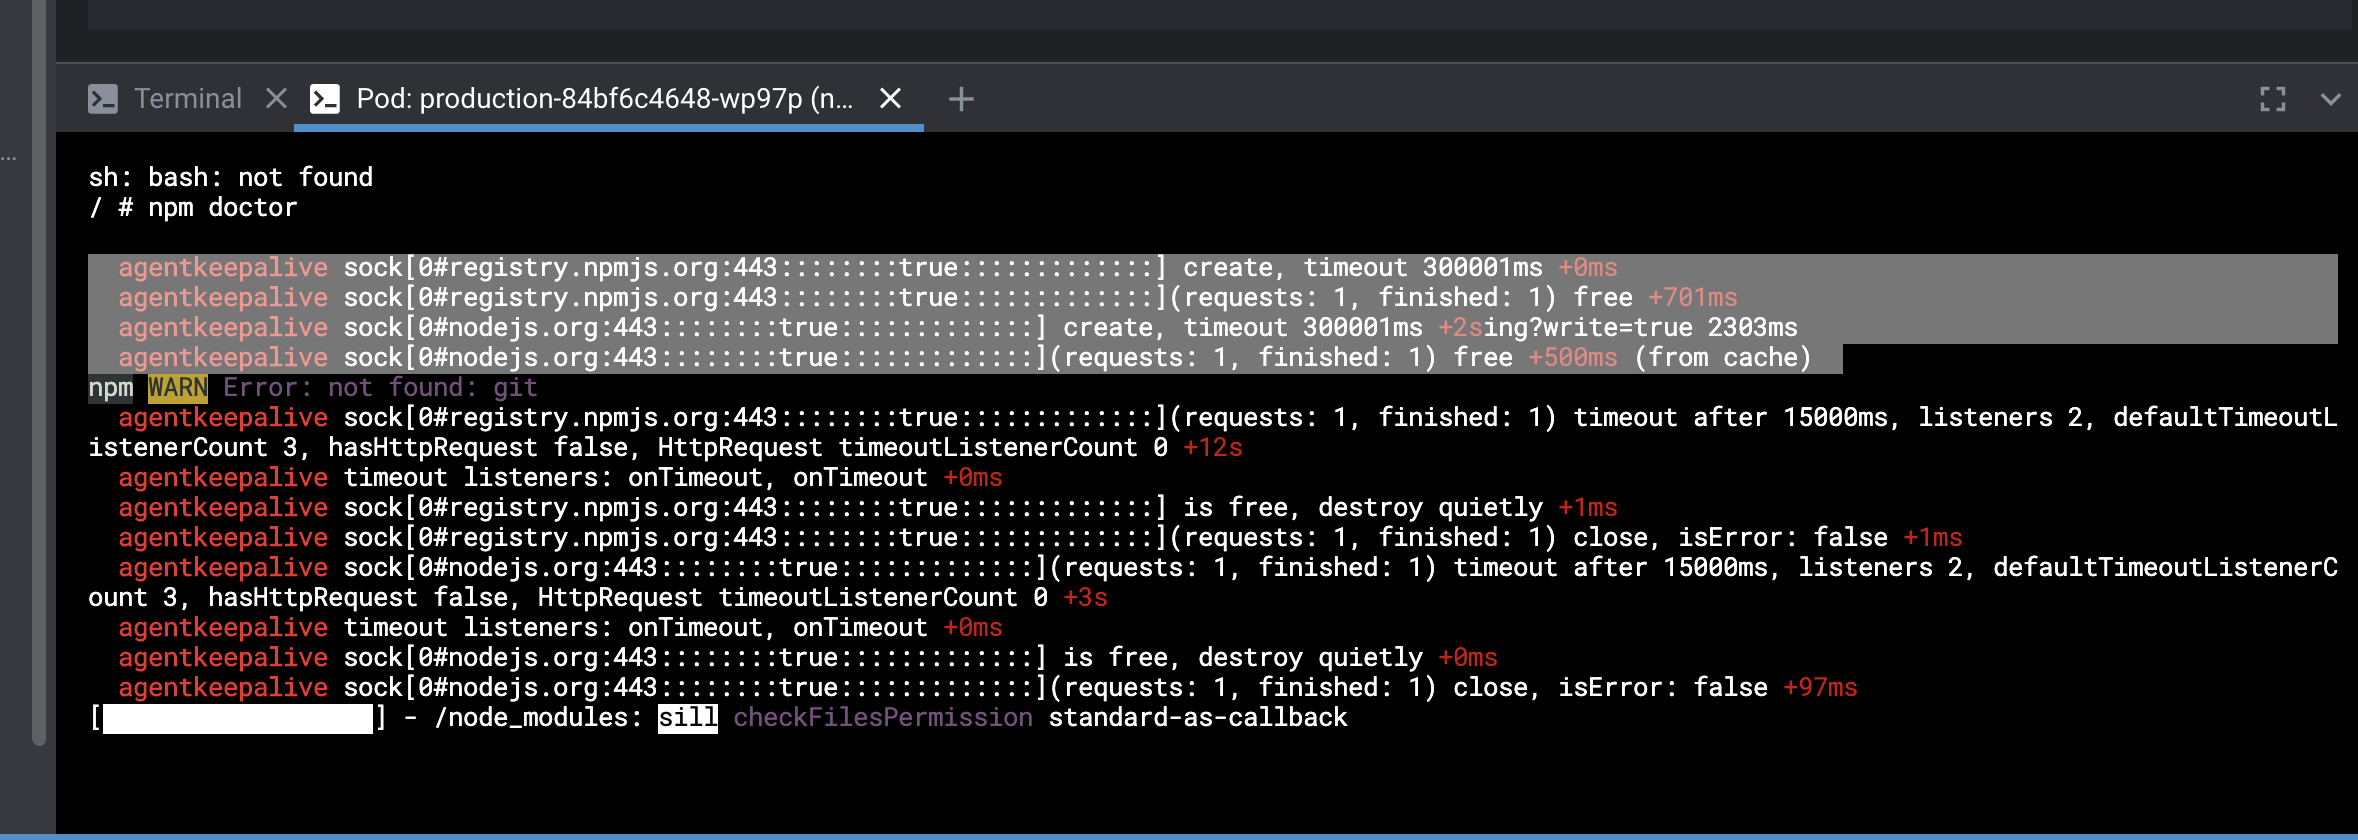Click the 'npm doctor' command text
Image resolution: width=2358 pixels, height=840 pixels.
coord(223,207)
